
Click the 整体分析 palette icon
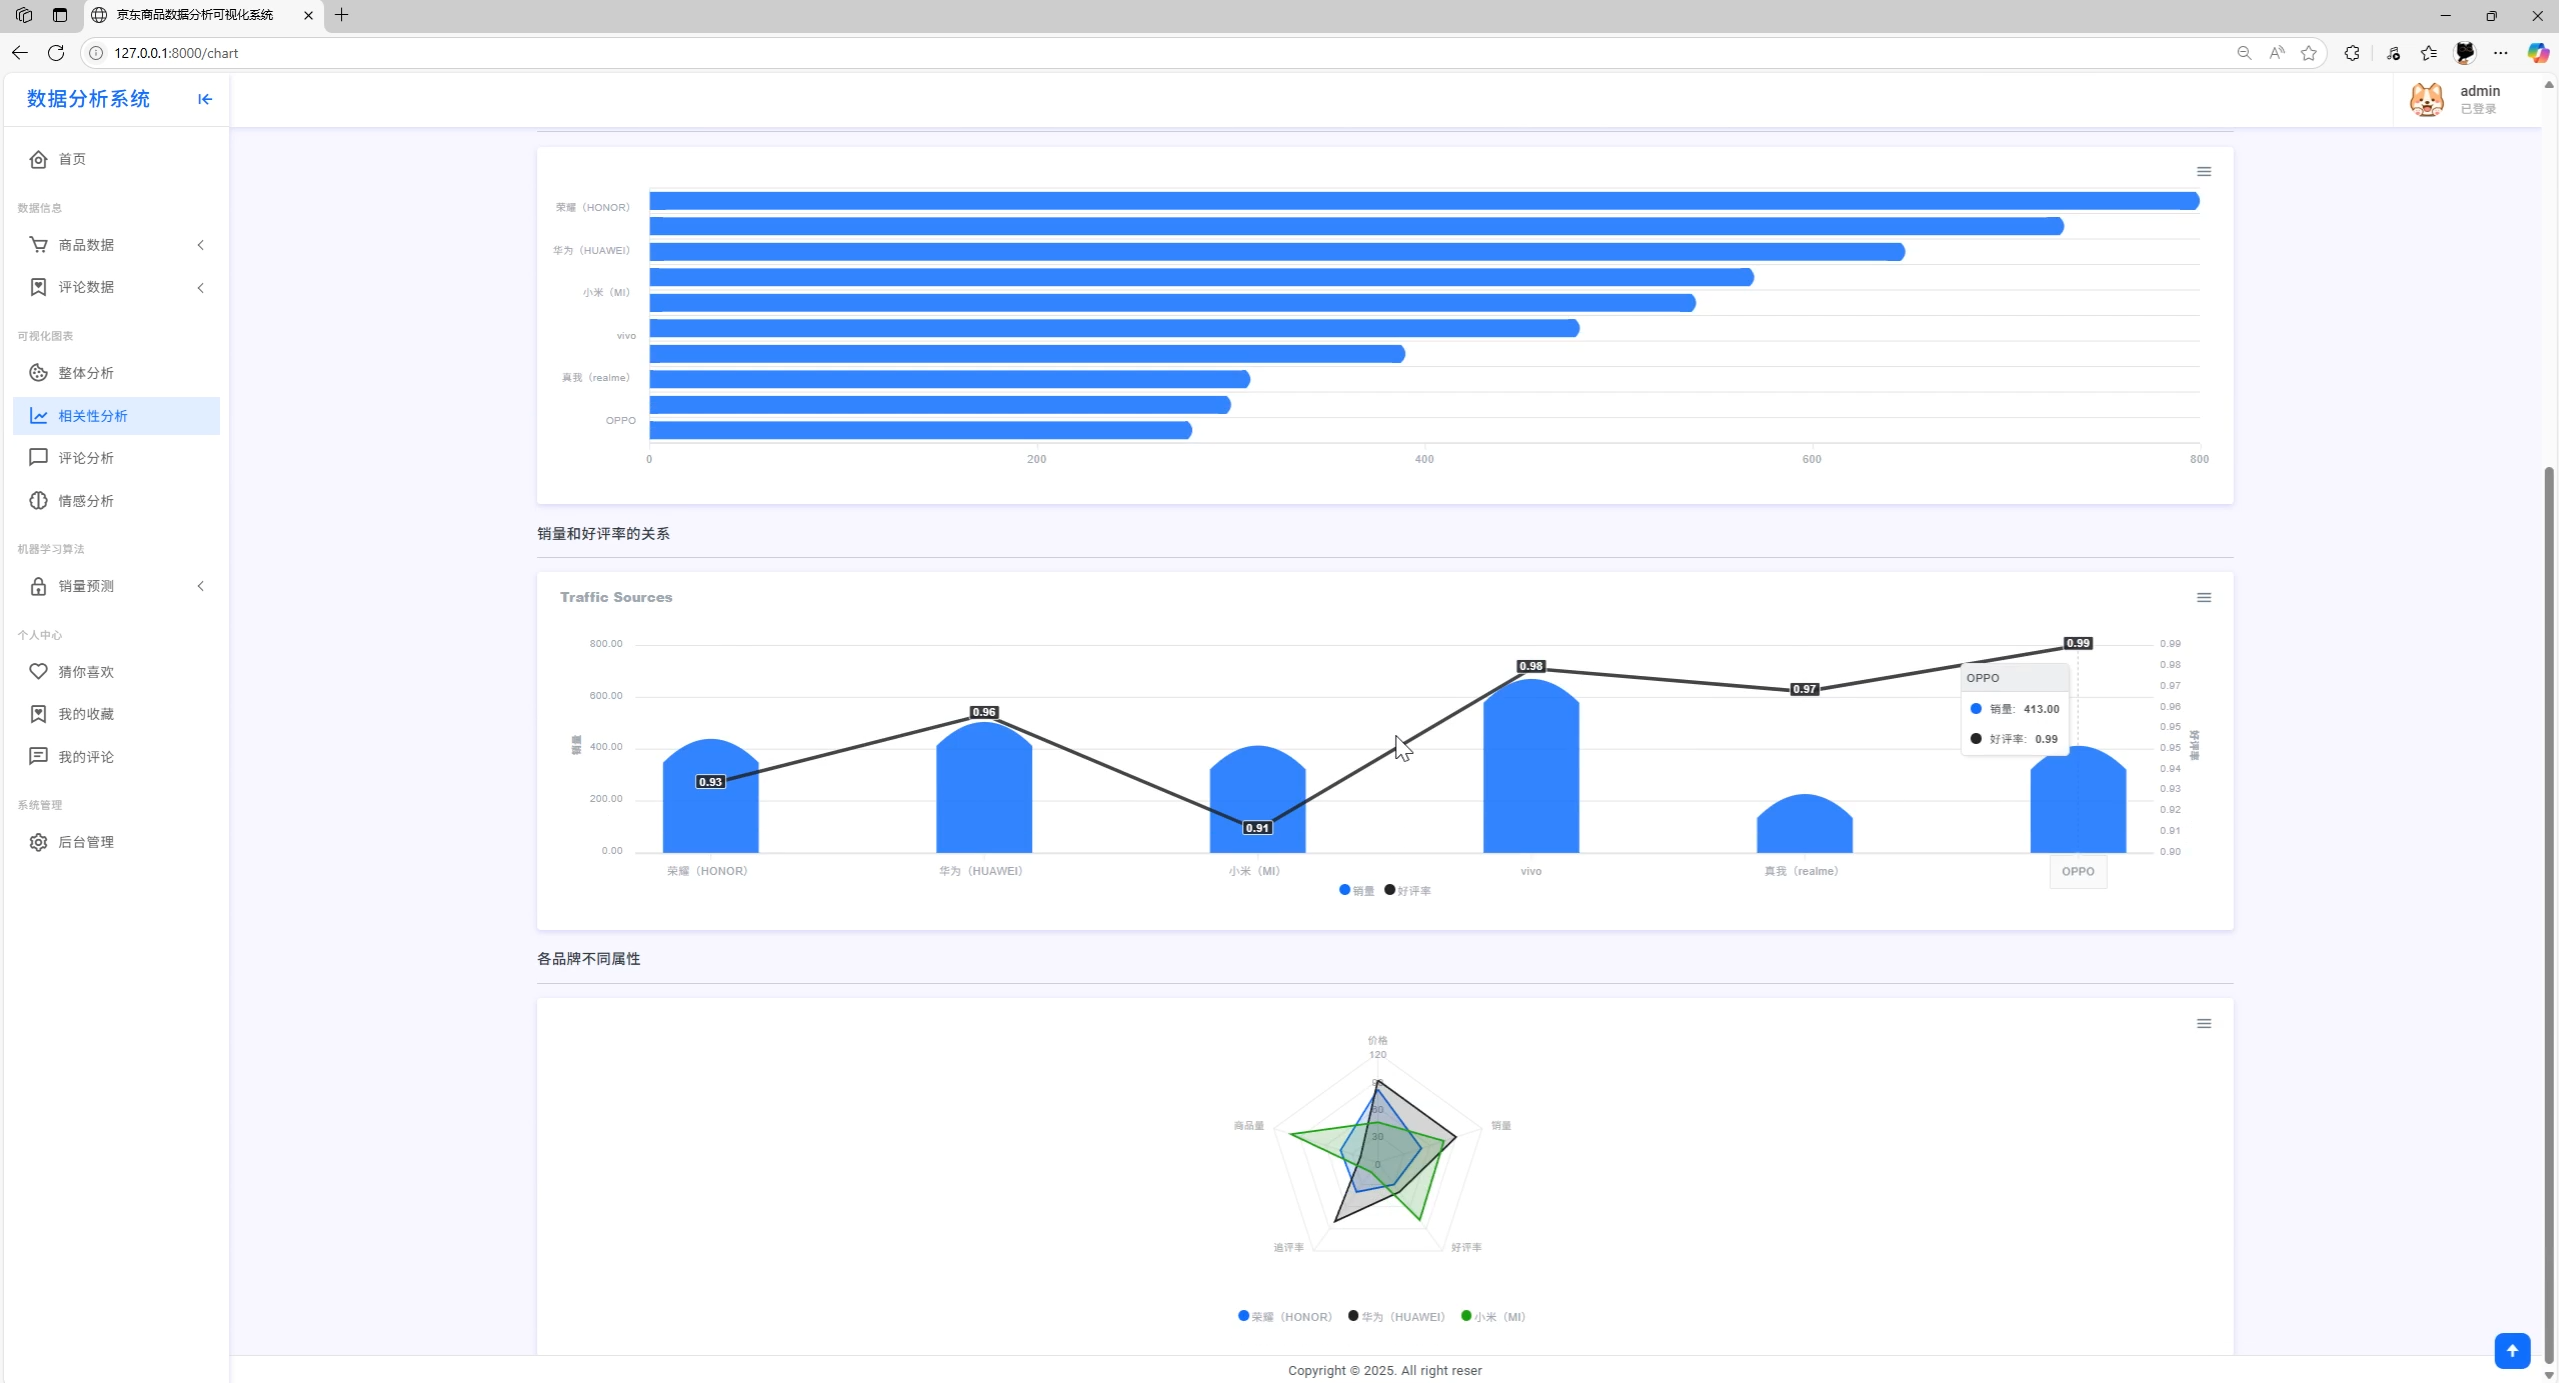tap(38, 373)
